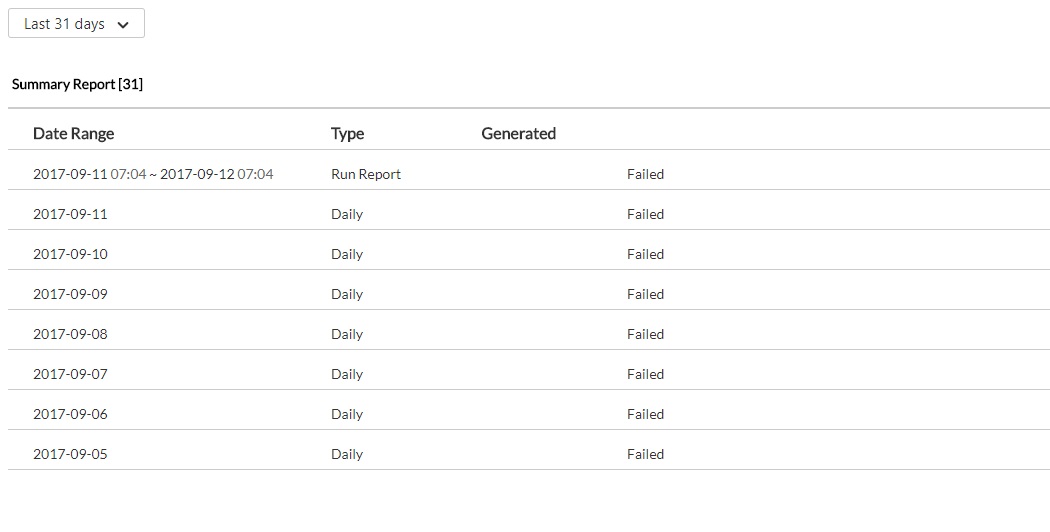This screenshot has width=1050, height=532.
Task: Click Failed status of the 2017-09-05 report
Action: click(x=645, y=454)
